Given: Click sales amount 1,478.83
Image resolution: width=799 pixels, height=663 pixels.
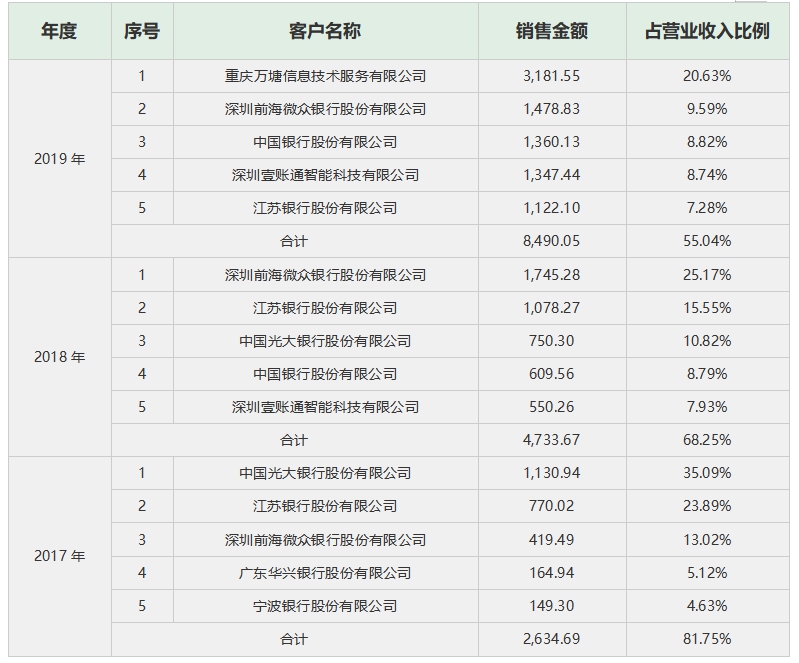Looking at the screenshot, I should click(551, 109).
